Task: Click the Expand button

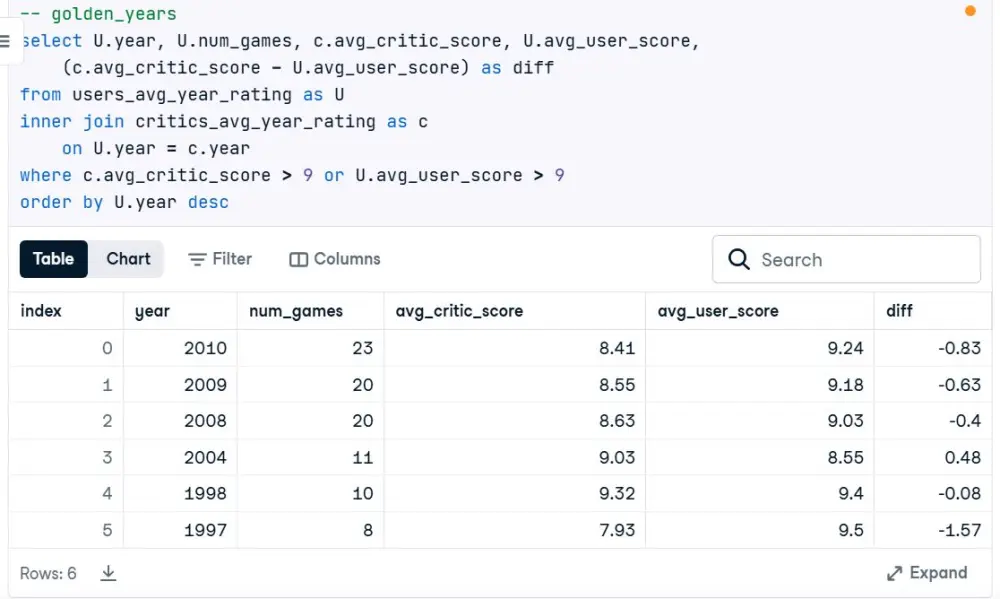Action: click(x=928, y=572)
